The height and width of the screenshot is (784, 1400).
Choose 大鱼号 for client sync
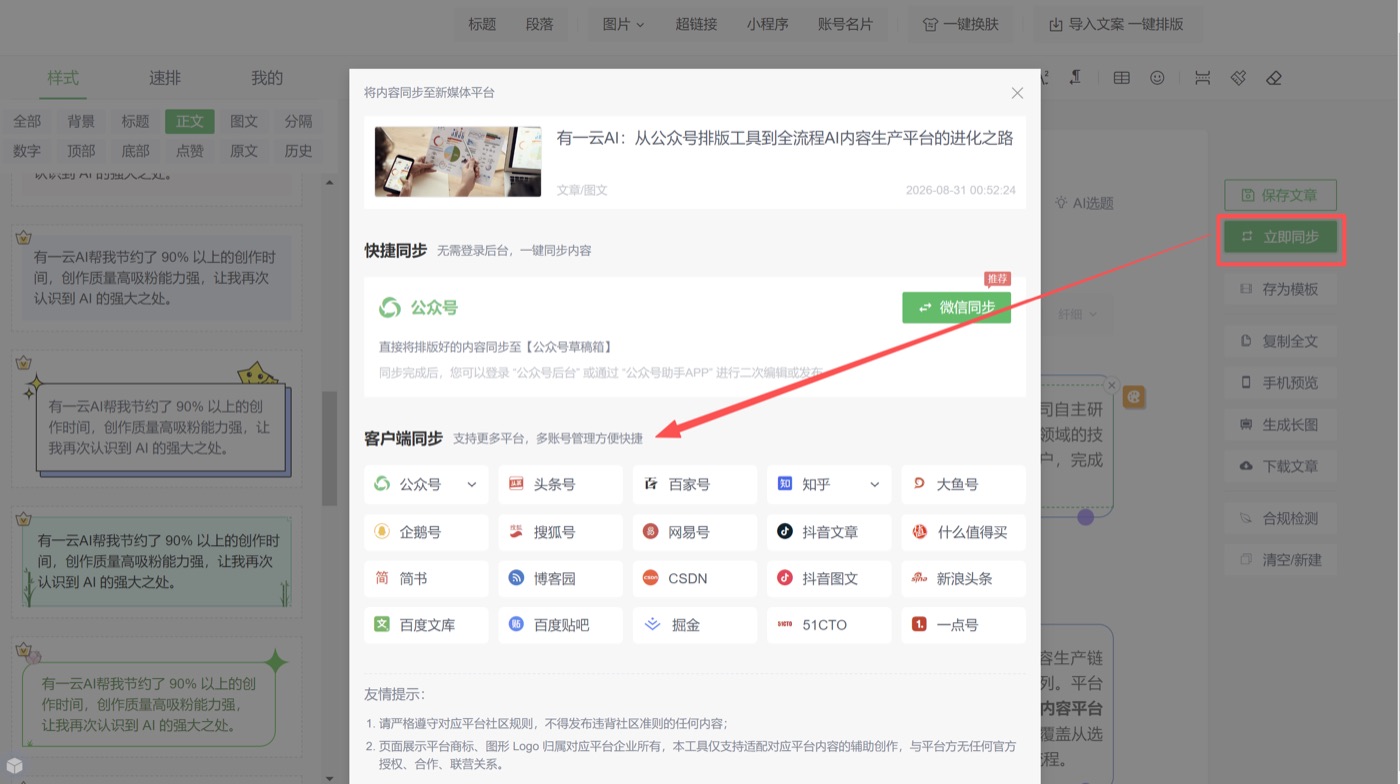963,484
